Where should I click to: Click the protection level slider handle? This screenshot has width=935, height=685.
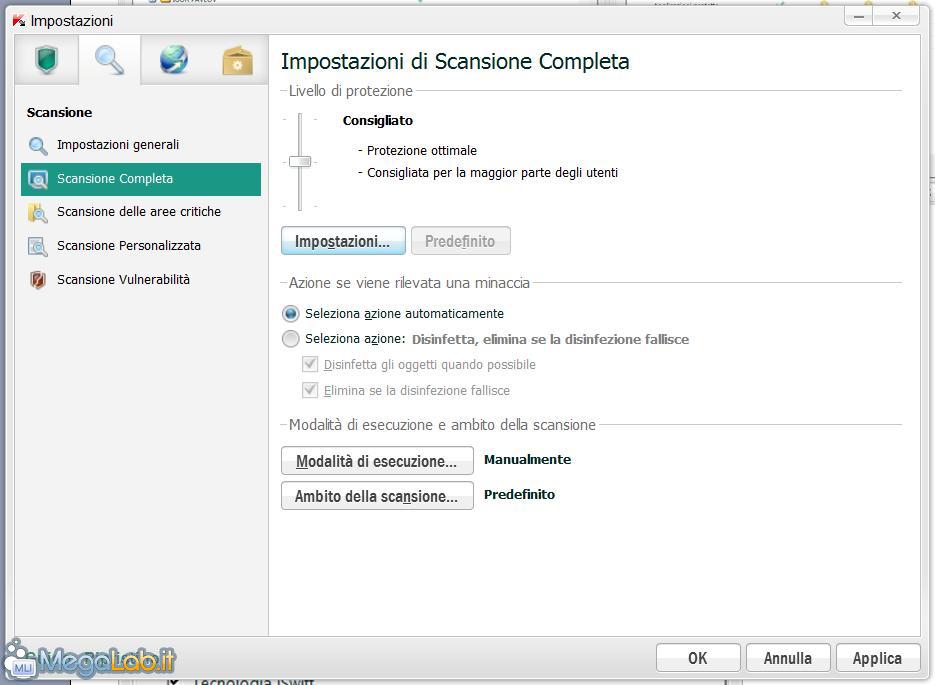tap(300, 162)
